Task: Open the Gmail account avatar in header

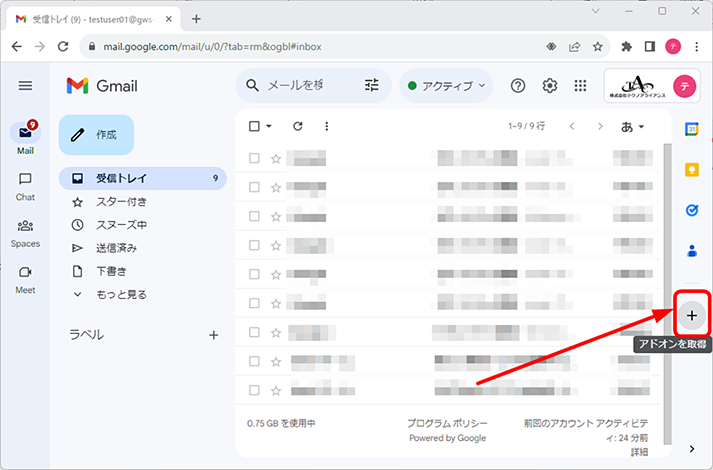Action: (x=684, y=86)
